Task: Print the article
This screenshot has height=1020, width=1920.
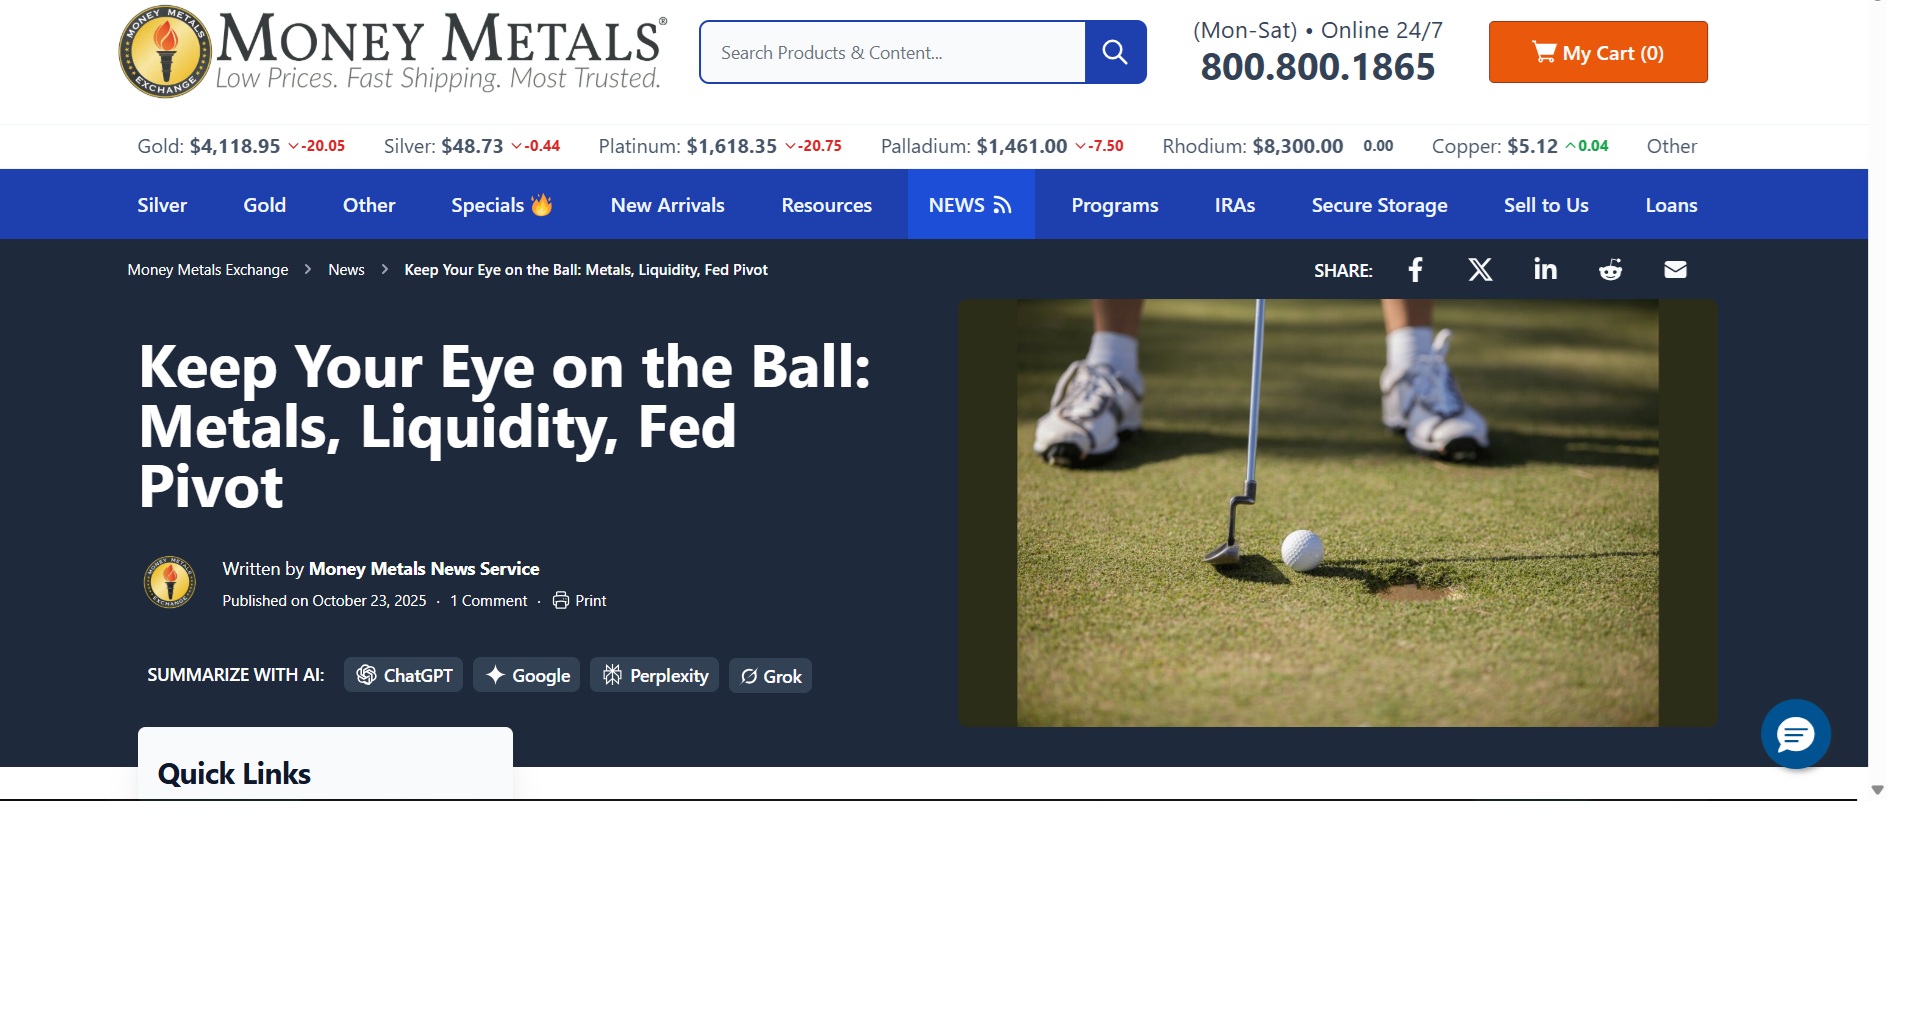Action: [580, 601]
